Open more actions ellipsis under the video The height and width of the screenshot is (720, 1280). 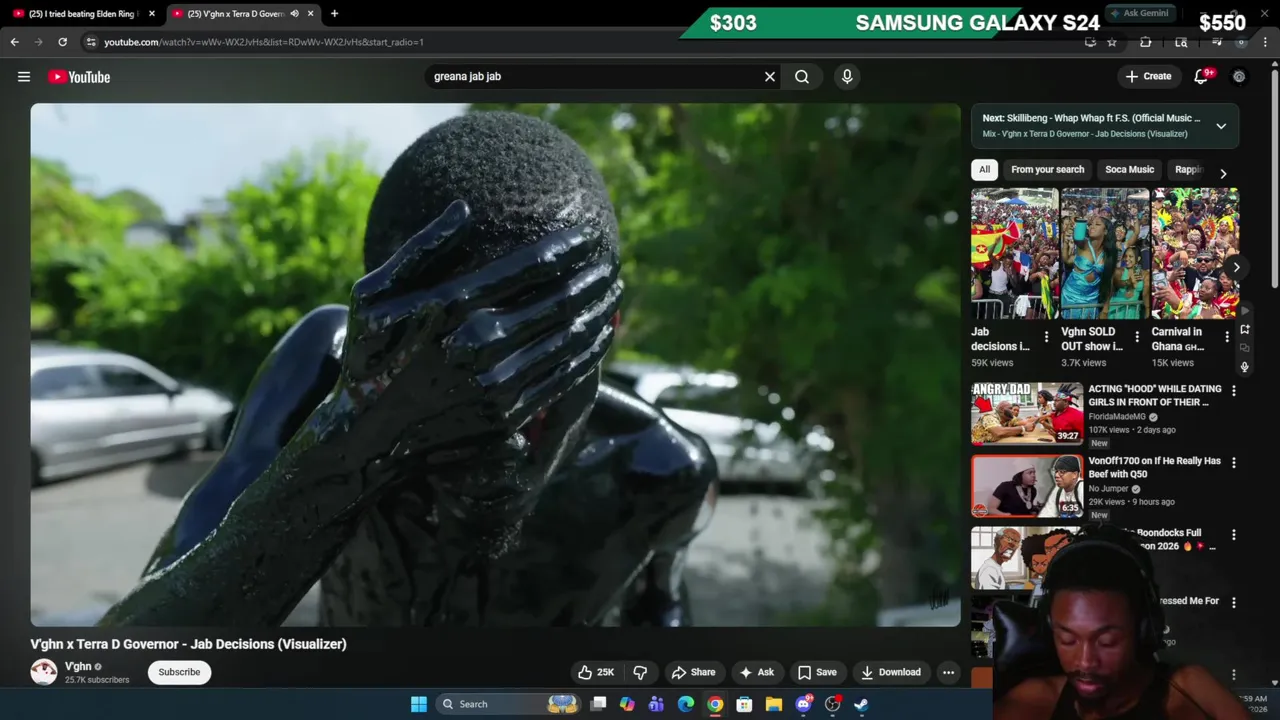coord(948,672)
